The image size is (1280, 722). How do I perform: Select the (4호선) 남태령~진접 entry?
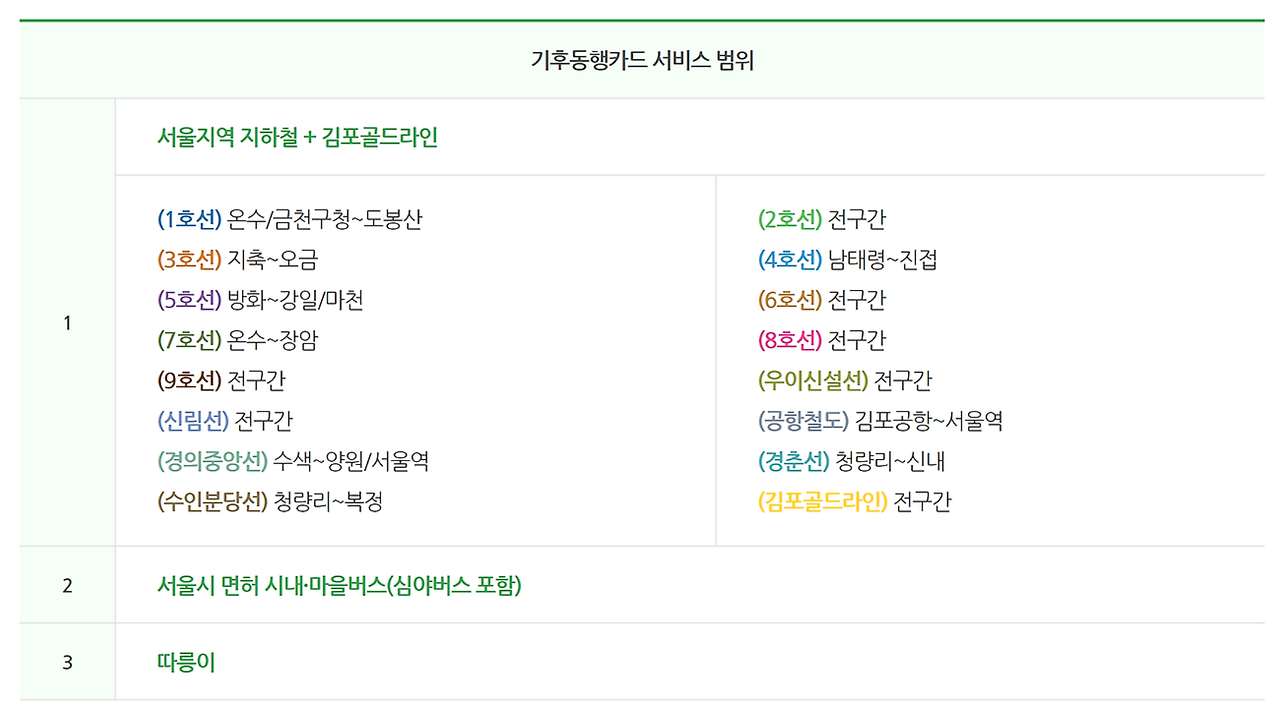848,260
